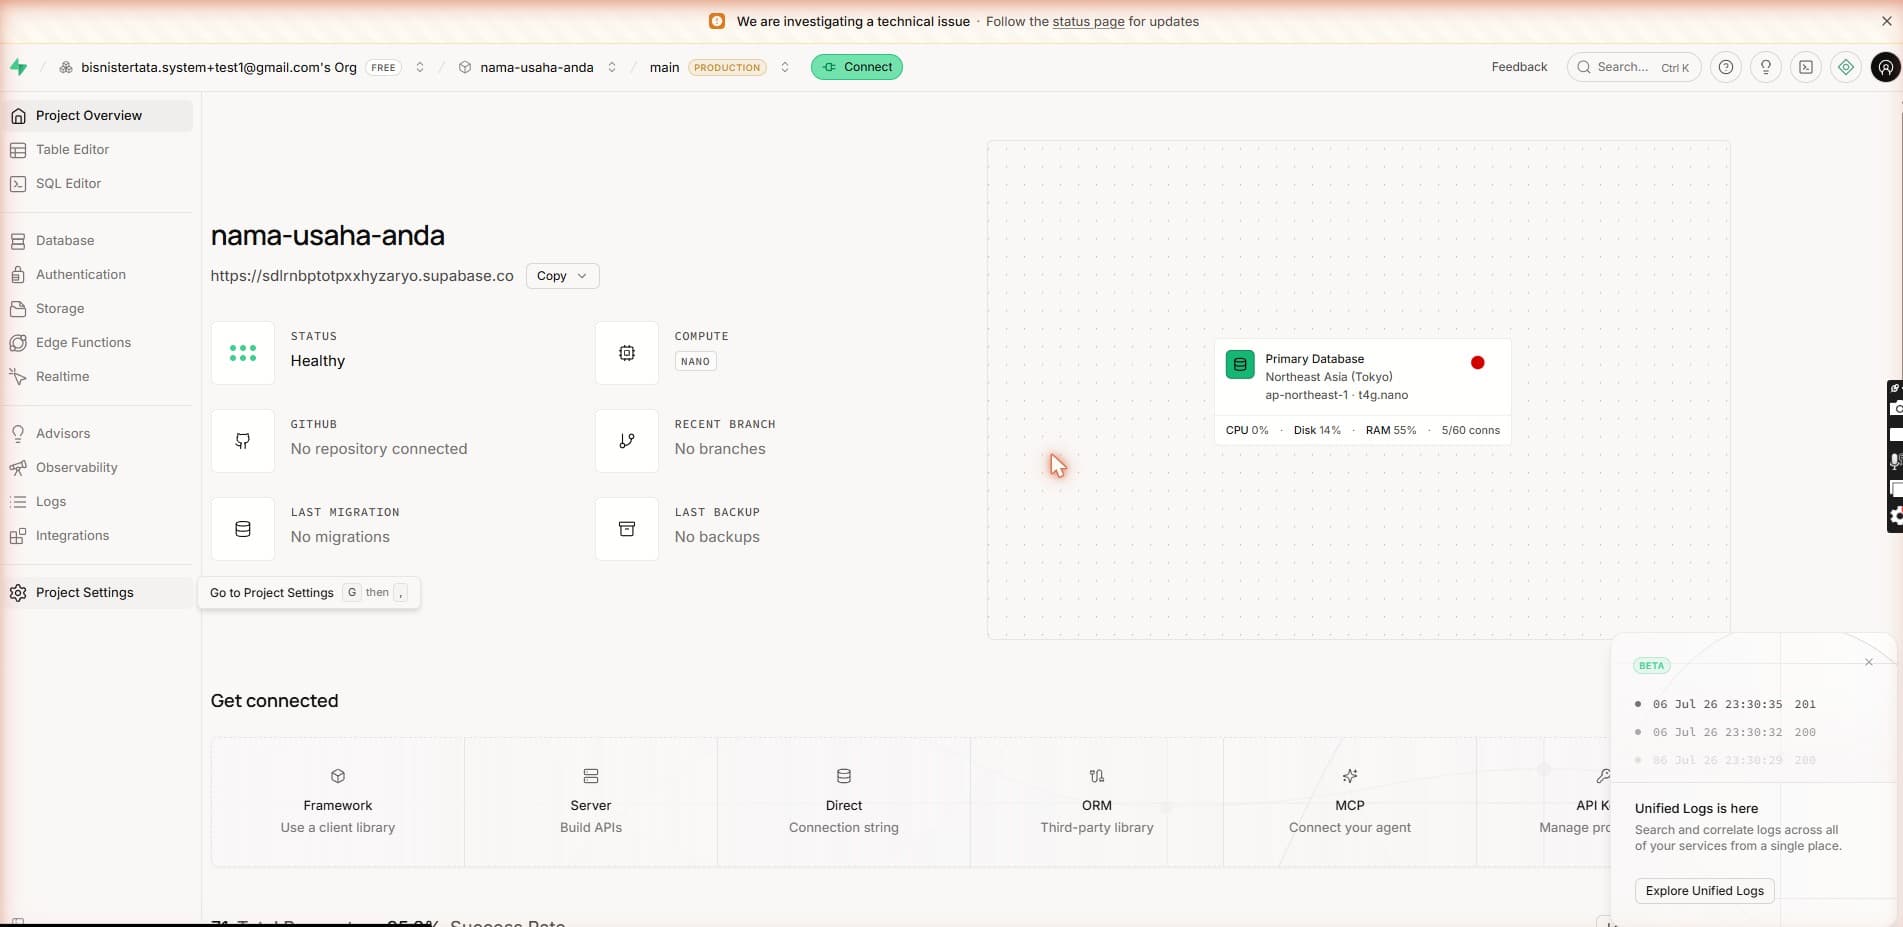The height and width of the screenshot is (927, 1903).
Task: Click the log entry 23:30:35 201
Action: click(x=1734, y=704)
